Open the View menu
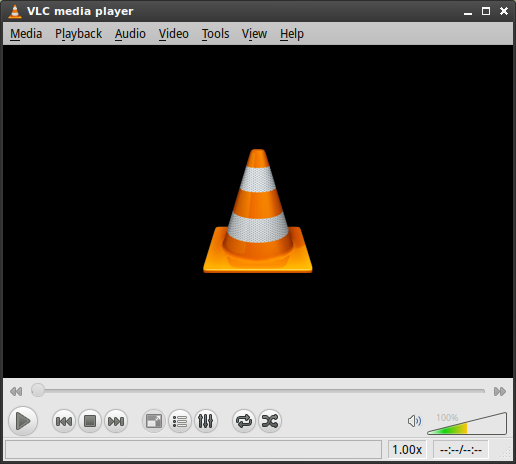516x464 pixels. click(254, 34)
